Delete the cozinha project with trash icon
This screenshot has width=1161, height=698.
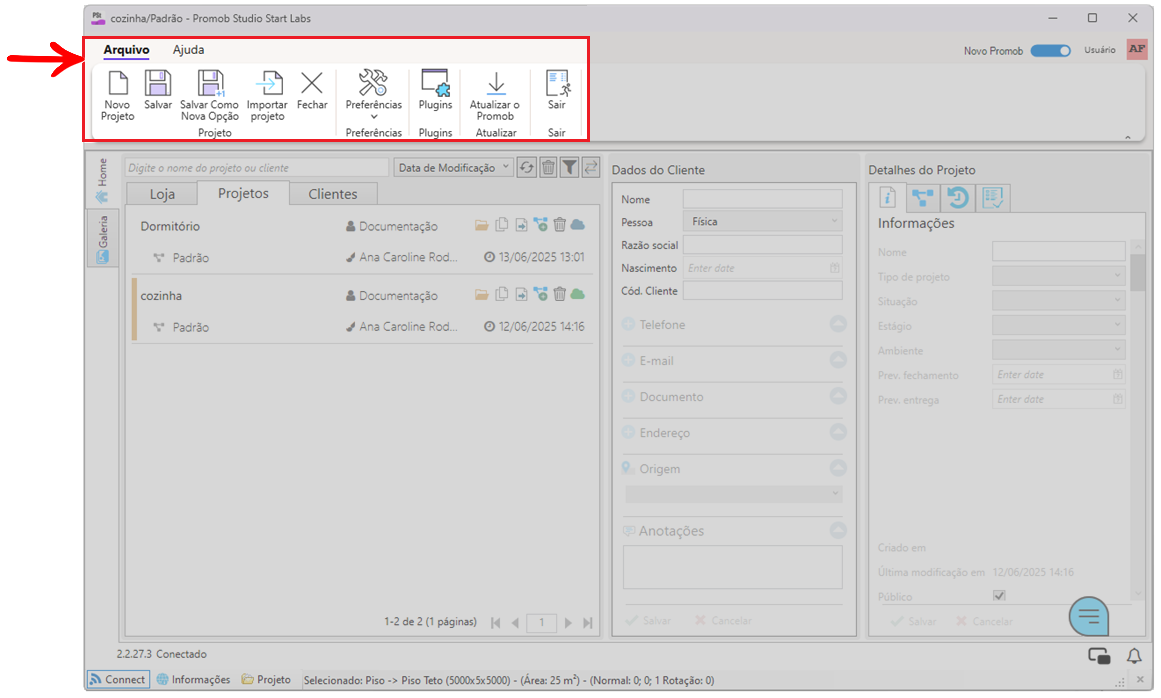560,294
